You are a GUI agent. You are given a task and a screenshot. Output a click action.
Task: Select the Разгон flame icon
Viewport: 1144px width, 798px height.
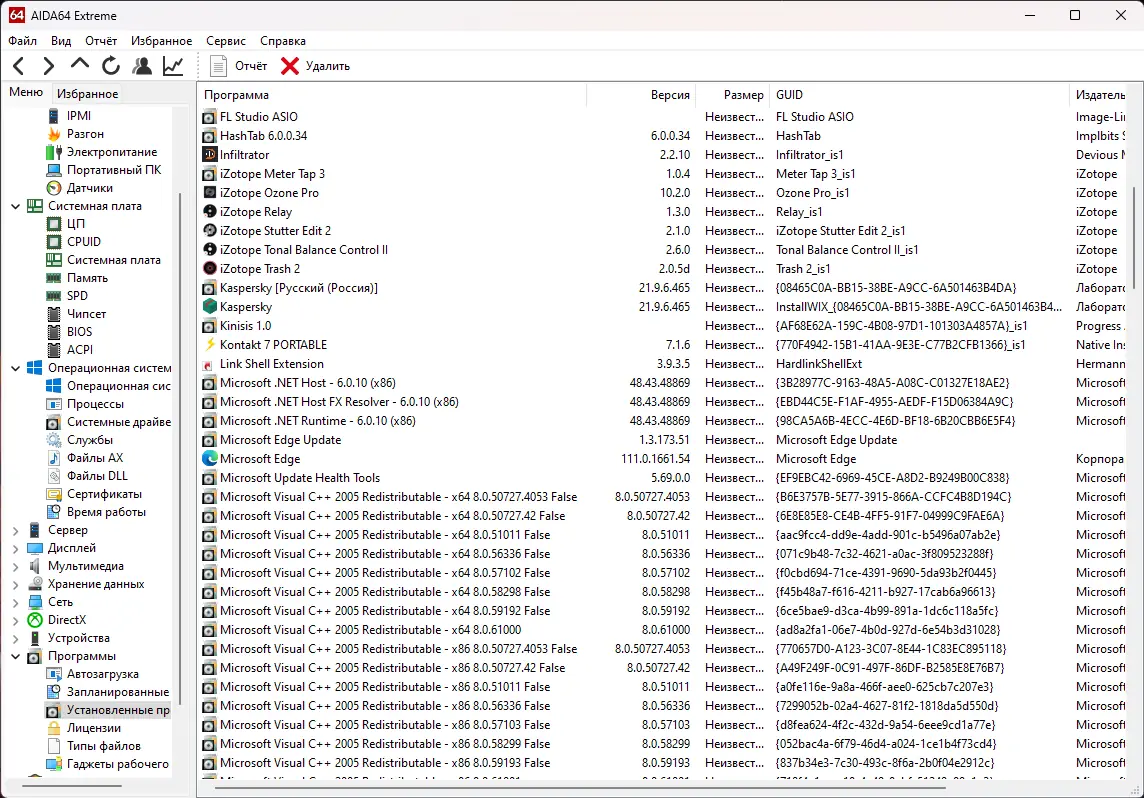tap(53, 134)
